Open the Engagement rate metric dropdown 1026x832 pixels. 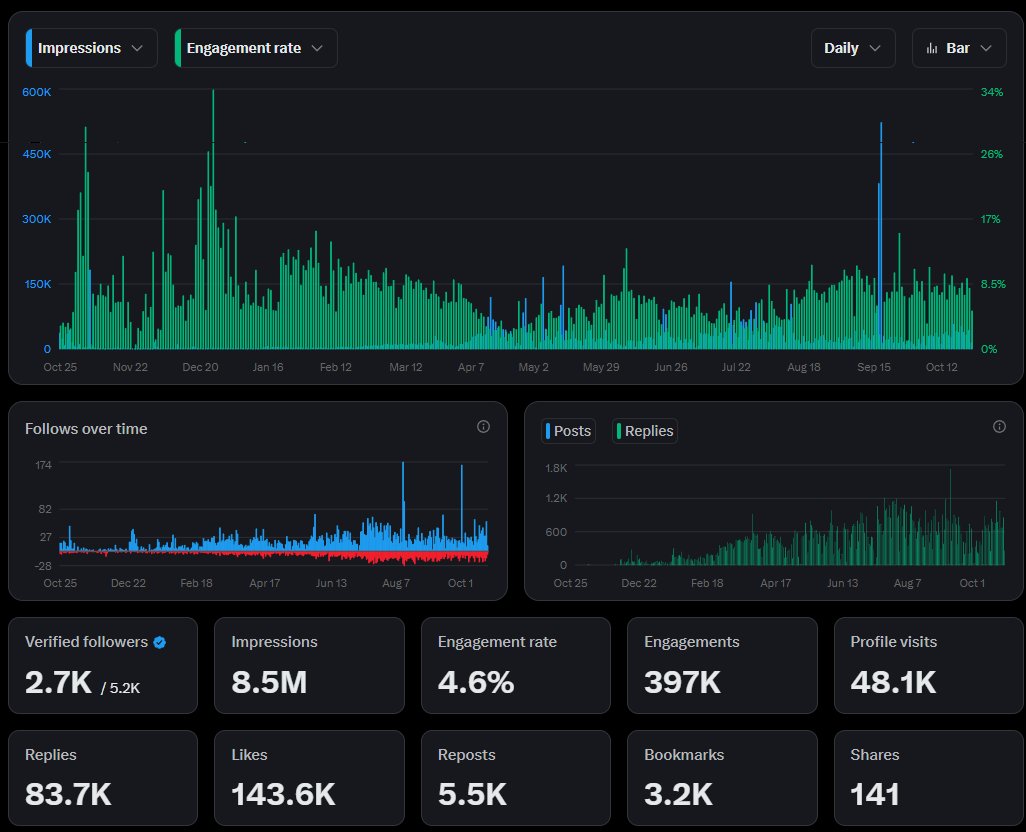(256, 48)
